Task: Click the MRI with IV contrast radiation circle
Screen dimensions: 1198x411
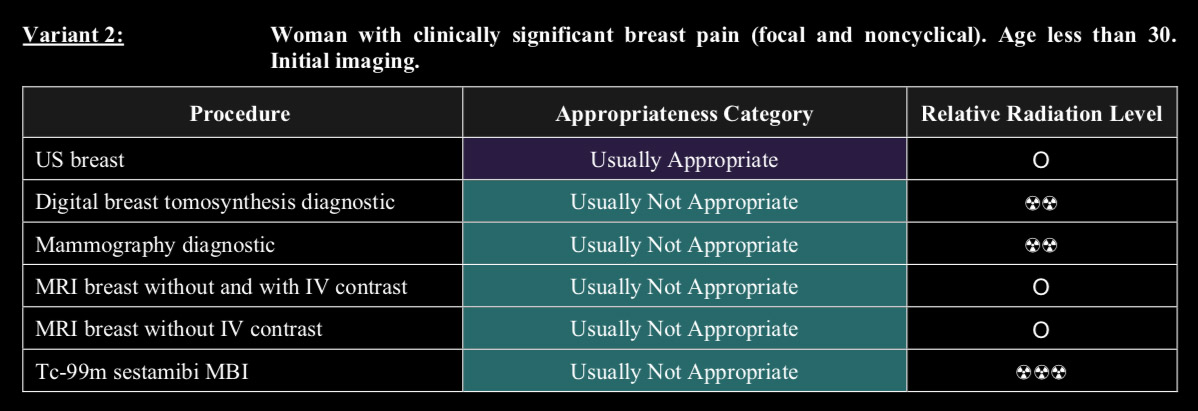Action: coord(1040,287)
